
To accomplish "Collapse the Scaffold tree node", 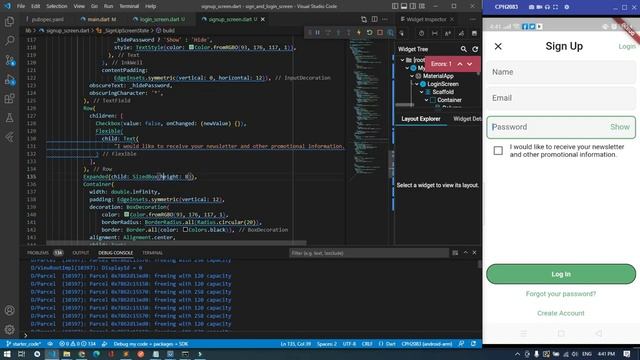I will click(x=422, y=92).
